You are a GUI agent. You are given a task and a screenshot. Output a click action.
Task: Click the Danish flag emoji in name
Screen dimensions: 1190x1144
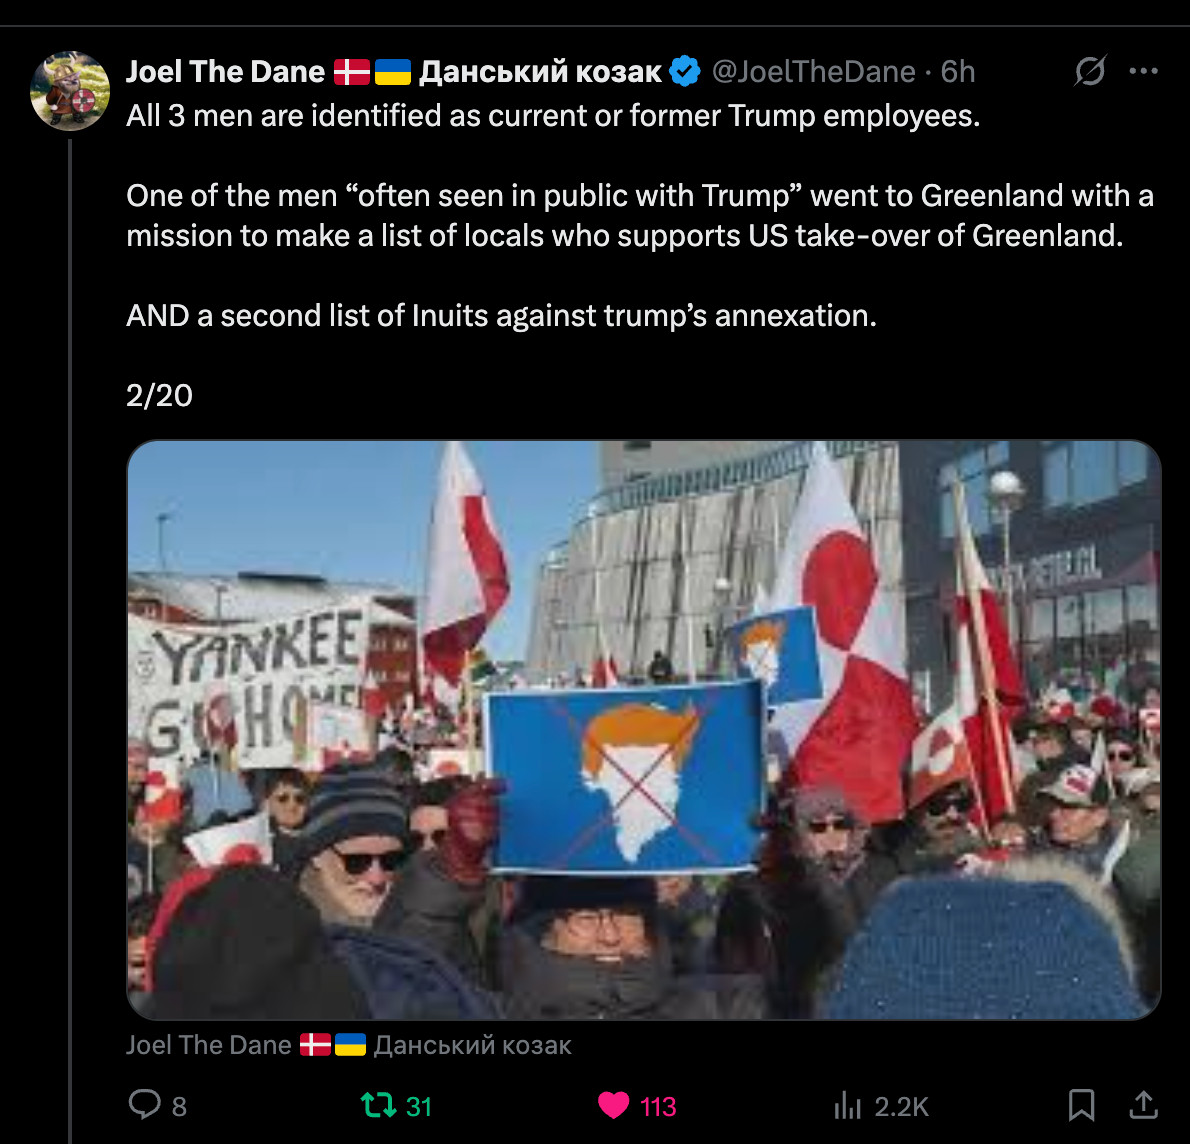pos(352,72)
